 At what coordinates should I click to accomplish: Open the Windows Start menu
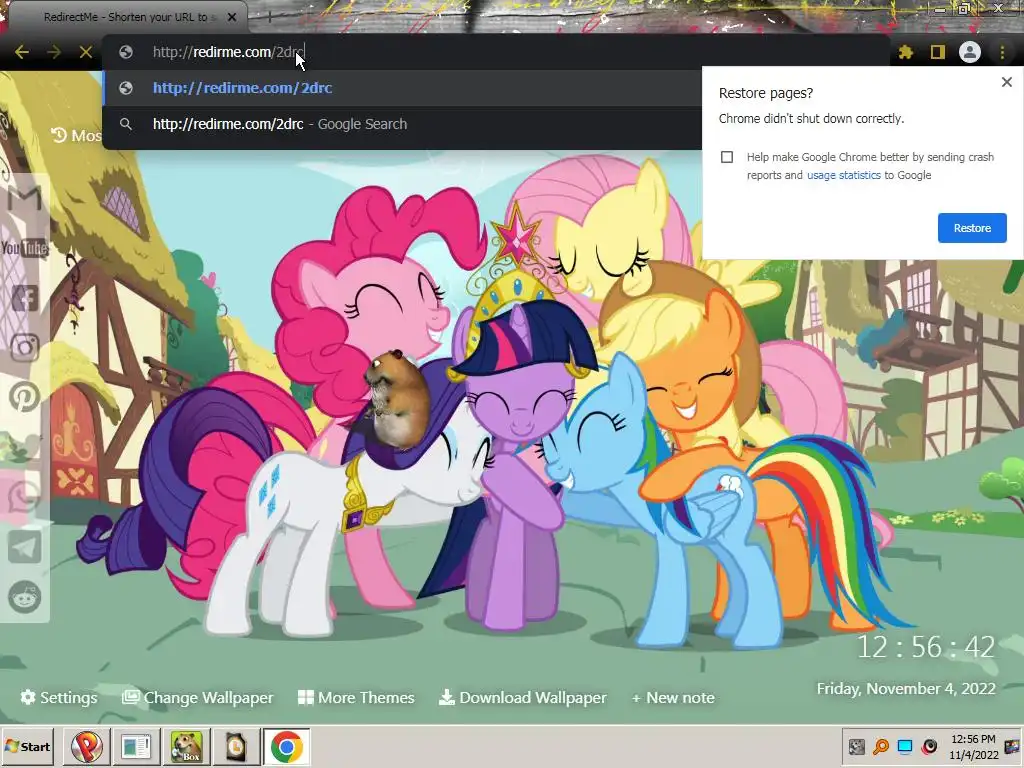27,746
